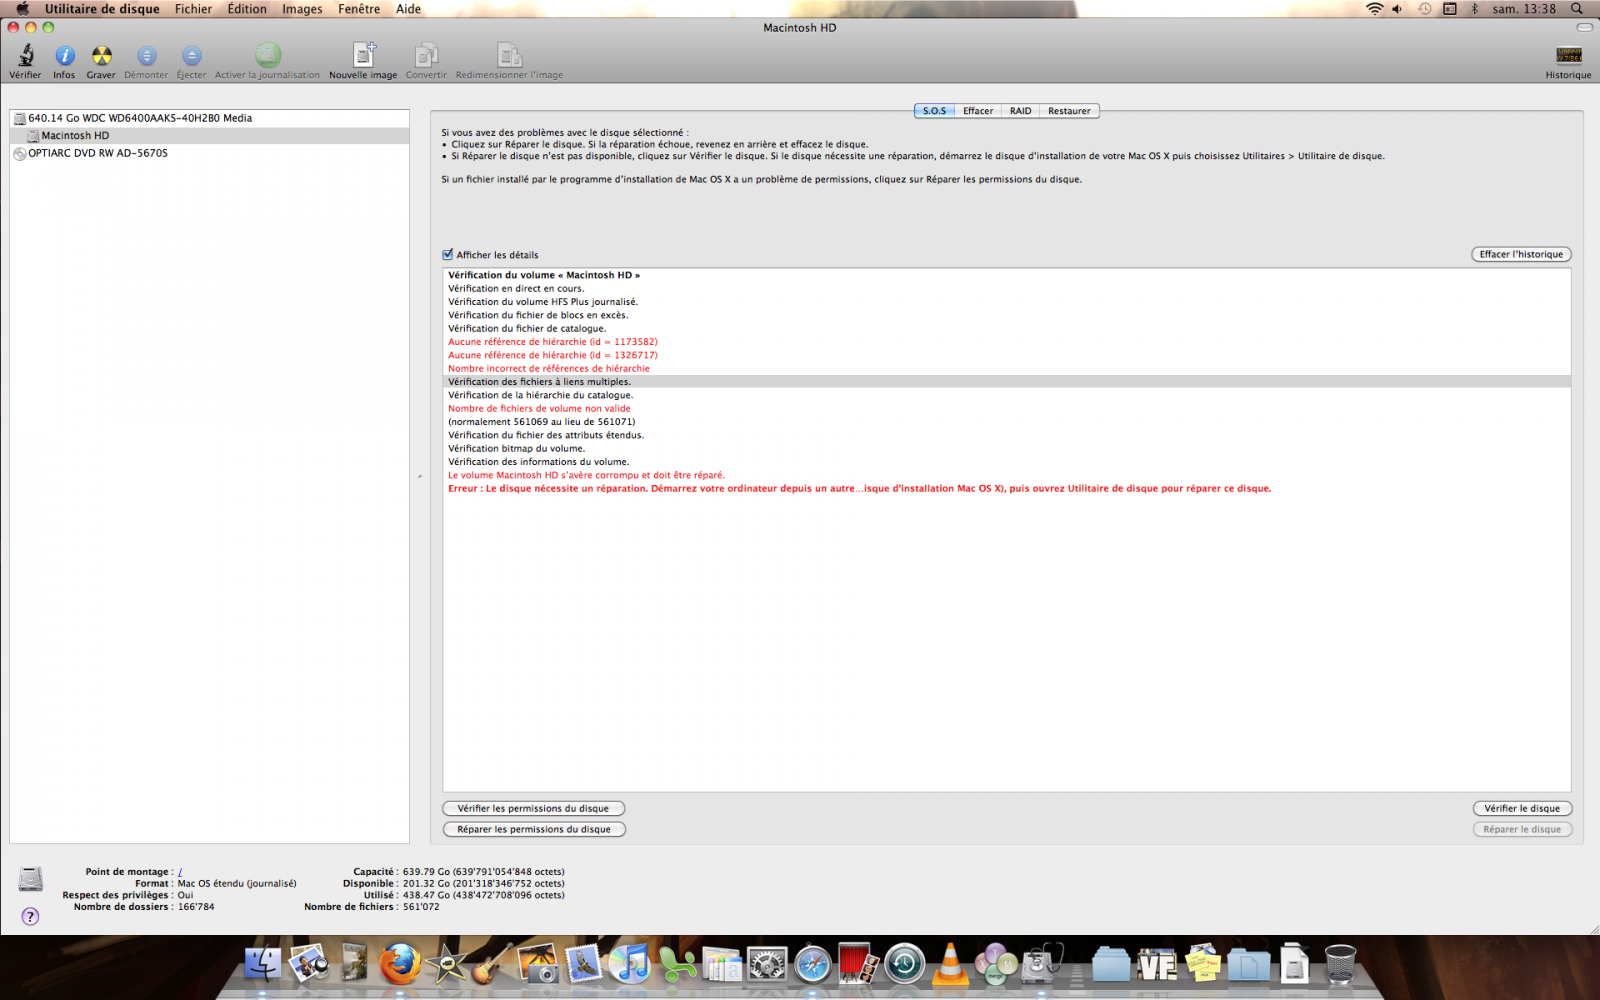Screen dimensions: 1600x1000
Task: Click Vérifier le disque button
Action: coord(1522,808)
